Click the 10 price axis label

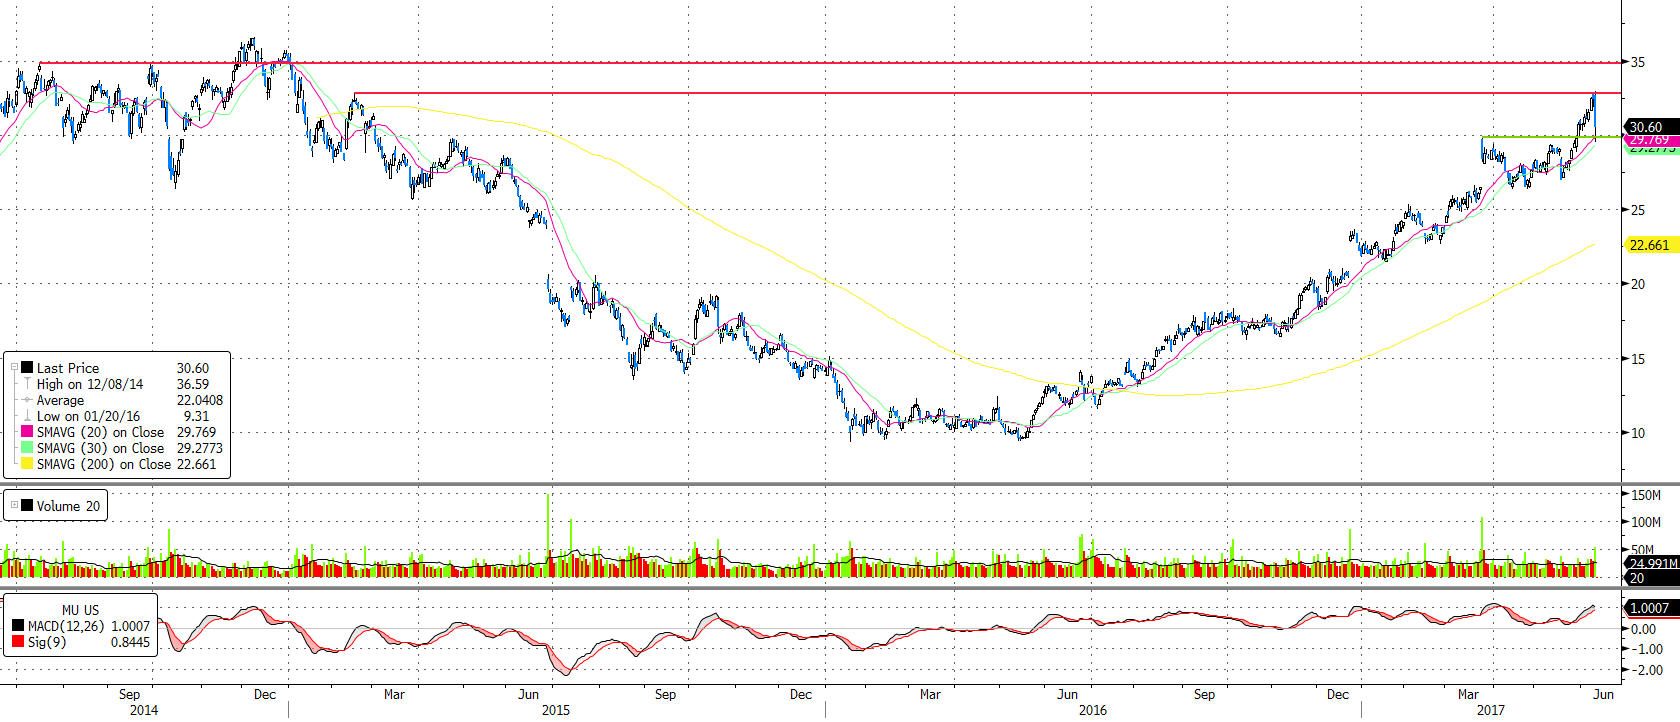coord(1638,433)
